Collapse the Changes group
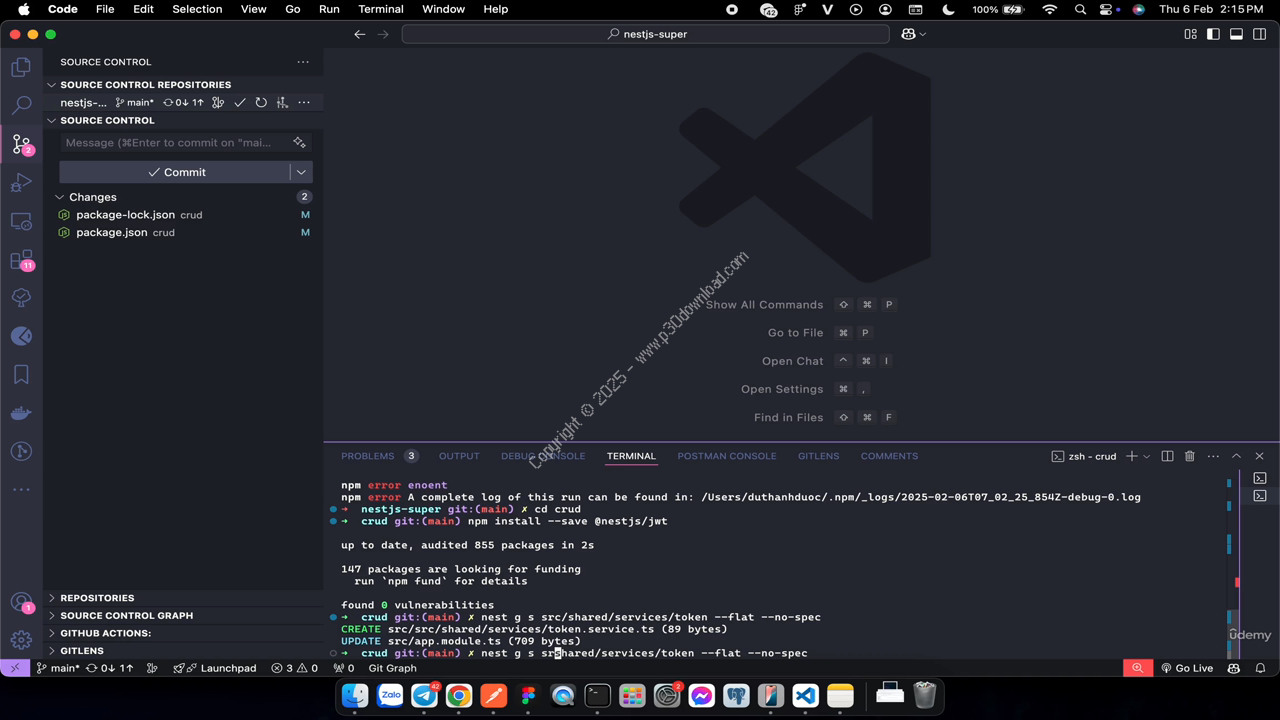This screenshot has width=1280, height=720. point(60,197)
